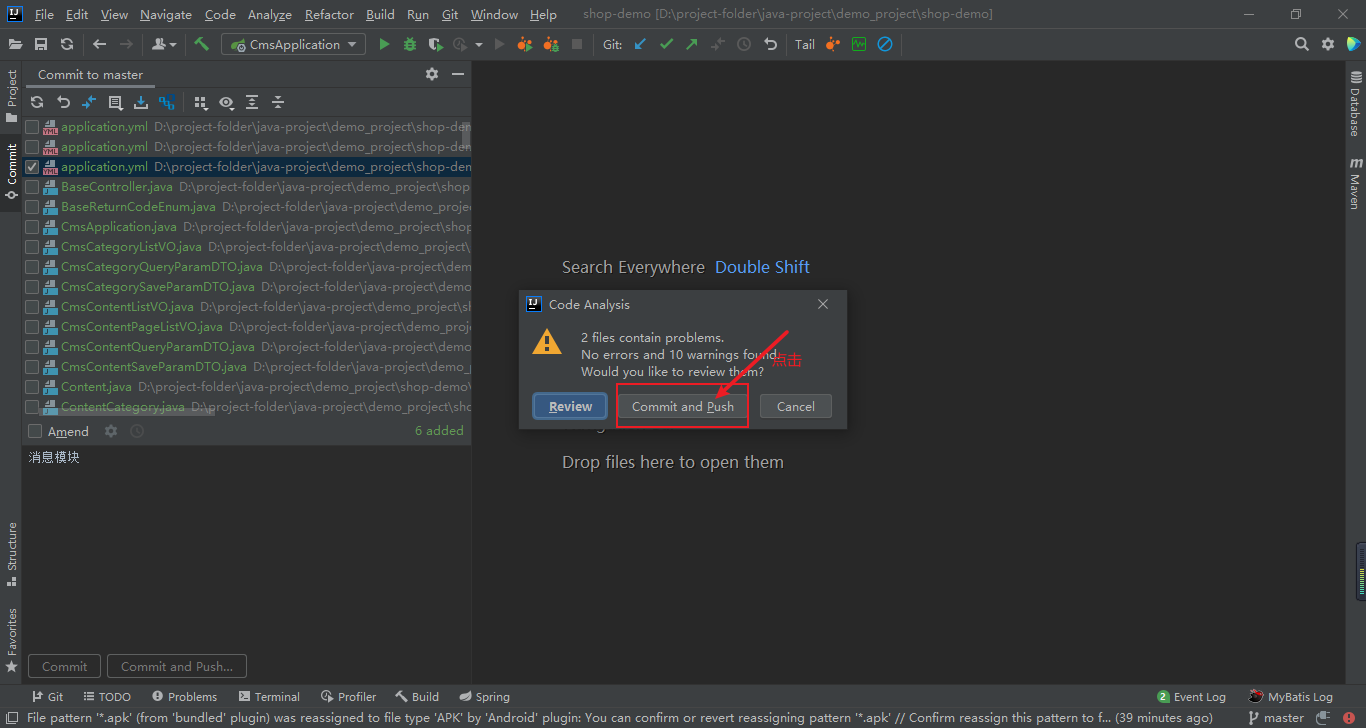Toggle the Amend checkbox
1366x728 pixels.
35,431
